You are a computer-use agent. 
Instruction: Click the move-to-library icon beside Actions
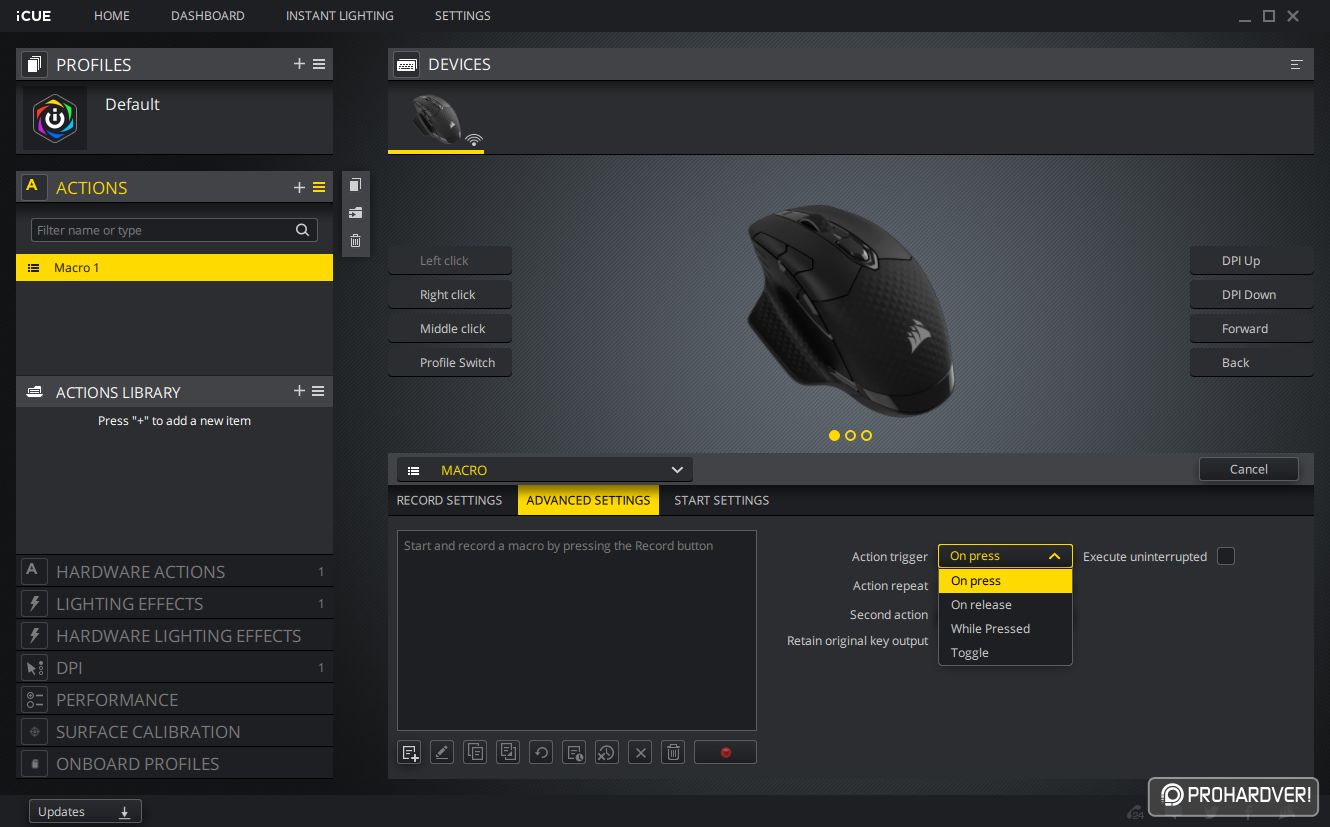355,213
